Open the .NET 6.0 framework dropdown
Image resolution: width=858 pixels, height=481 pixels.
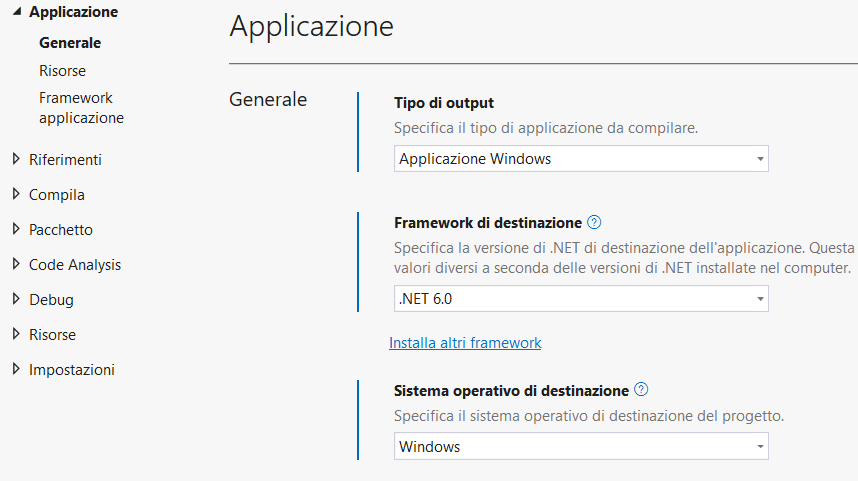point(580,298)
